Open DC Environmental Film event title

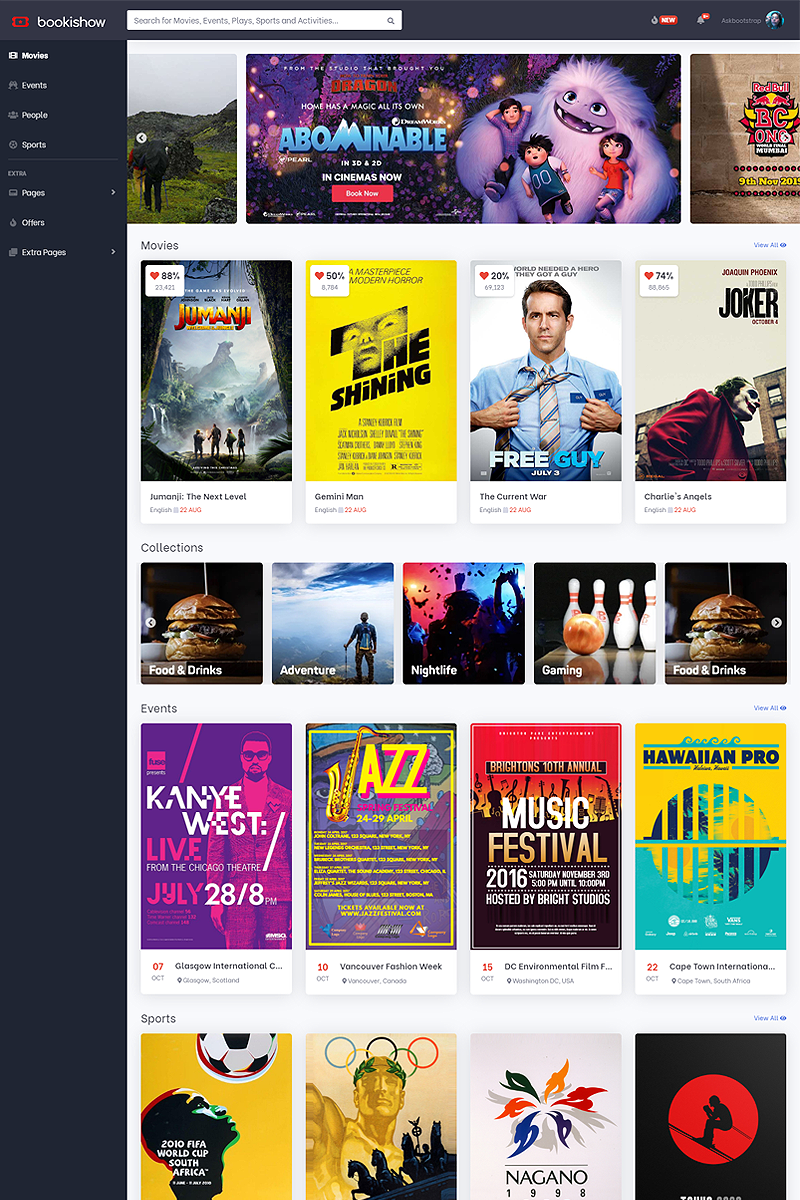558,966
